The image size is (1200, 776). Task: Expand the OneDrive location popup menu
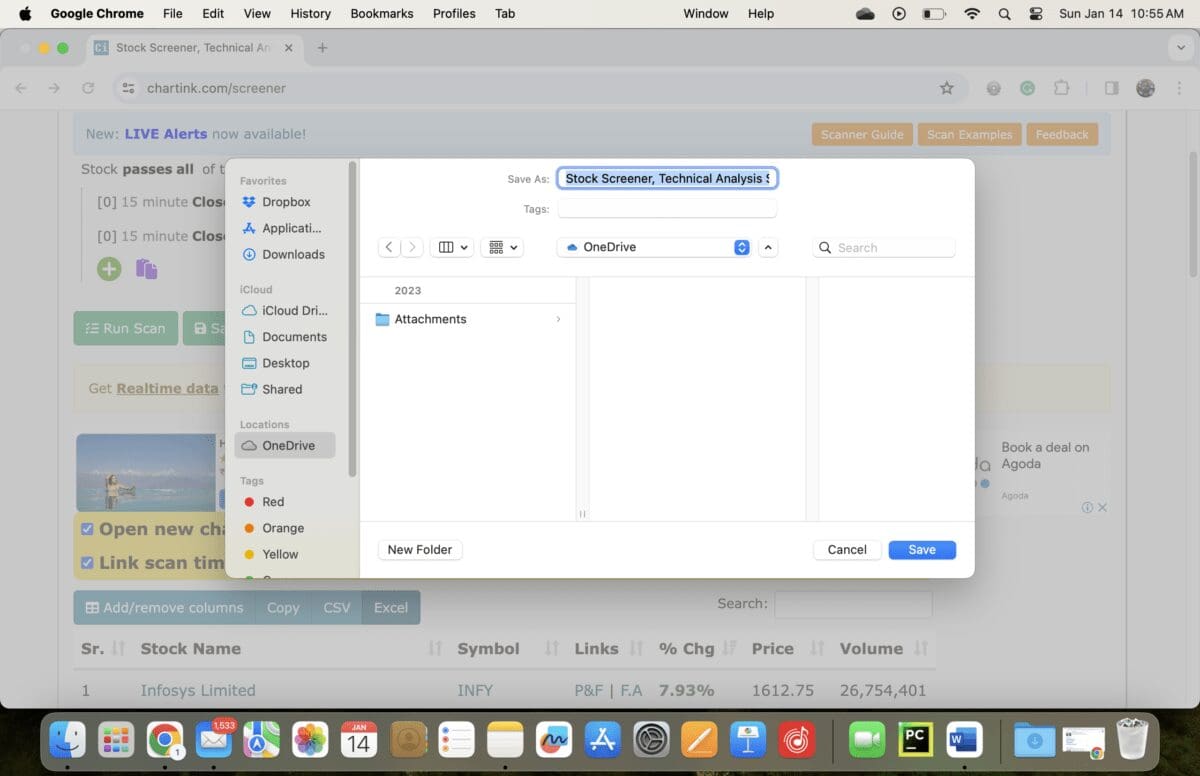point(741,247)
